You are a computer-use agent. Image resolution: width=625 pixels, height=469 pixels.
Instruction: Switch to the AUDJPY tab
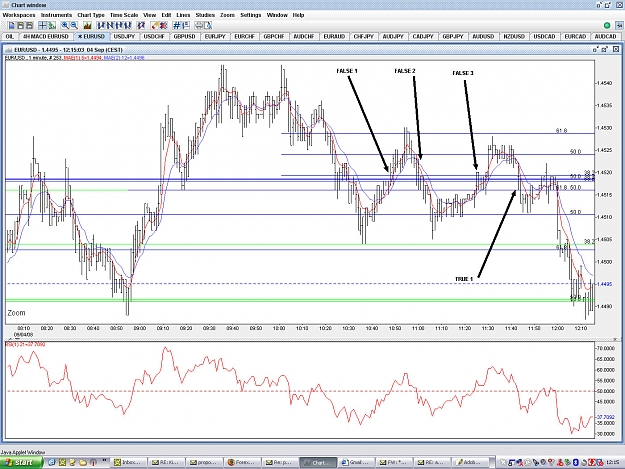[393, 36]
